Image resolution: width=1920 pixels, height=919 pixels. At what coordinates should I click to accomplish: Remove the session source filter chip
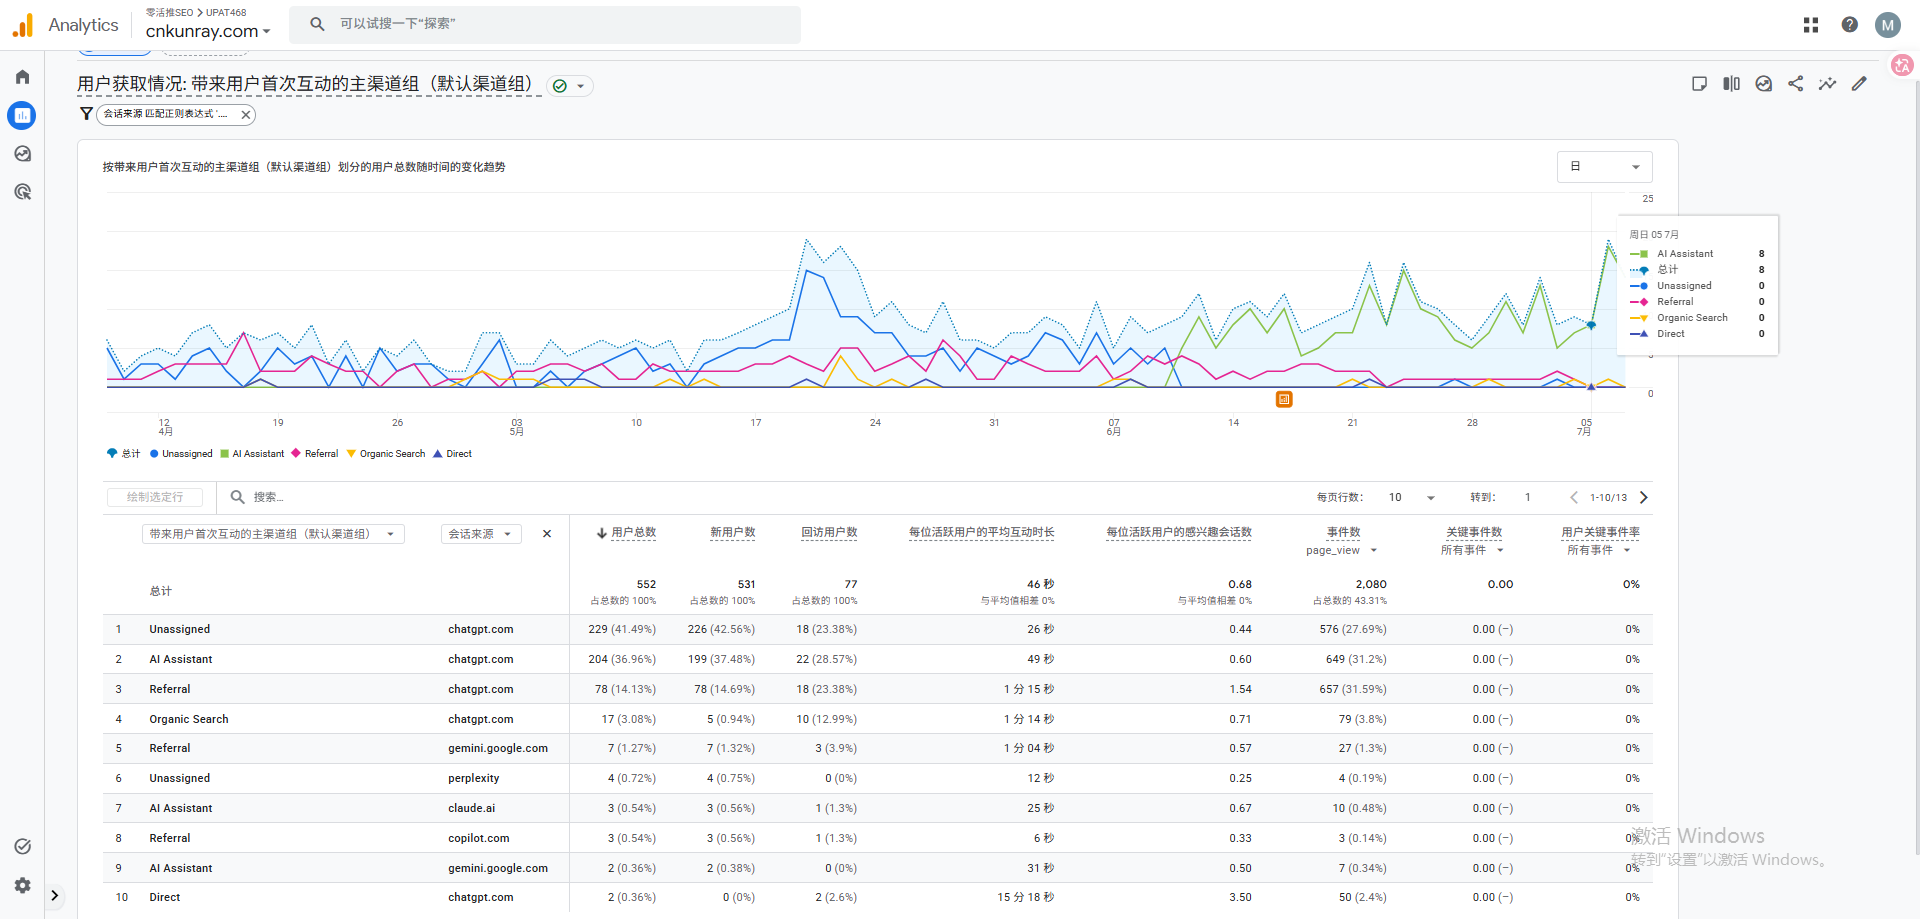click(245, 115)
